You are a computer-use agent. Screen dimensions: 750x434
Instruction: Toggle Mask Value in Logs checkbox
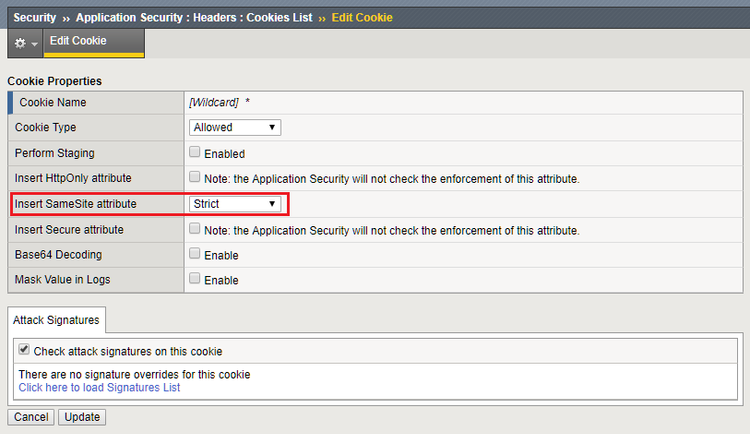point(195,280)
